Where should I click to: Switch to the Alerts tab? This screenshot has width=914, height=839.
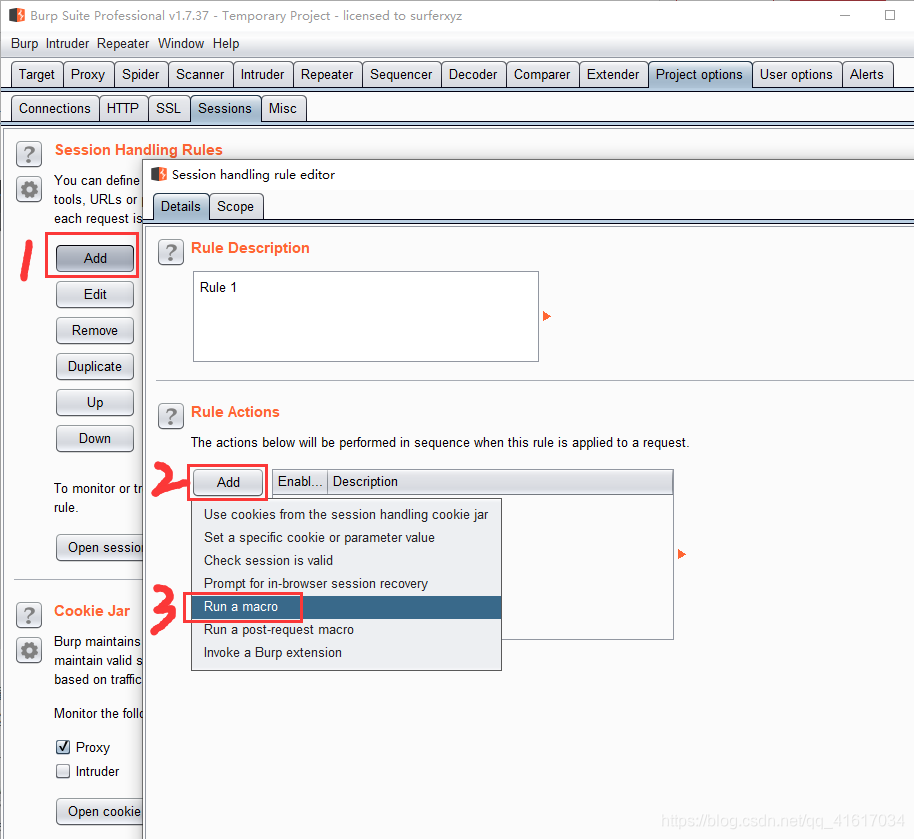tap(867, 75)
